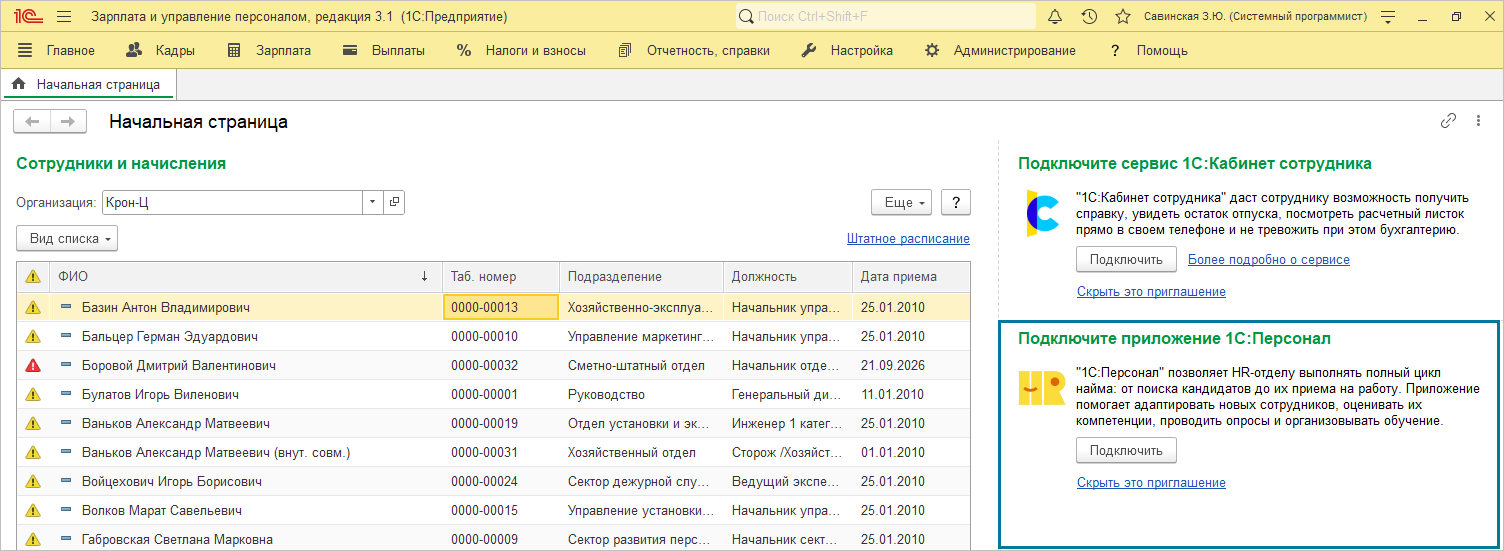Click yellow warning icon for Габровская Светлана

point(33,540)
